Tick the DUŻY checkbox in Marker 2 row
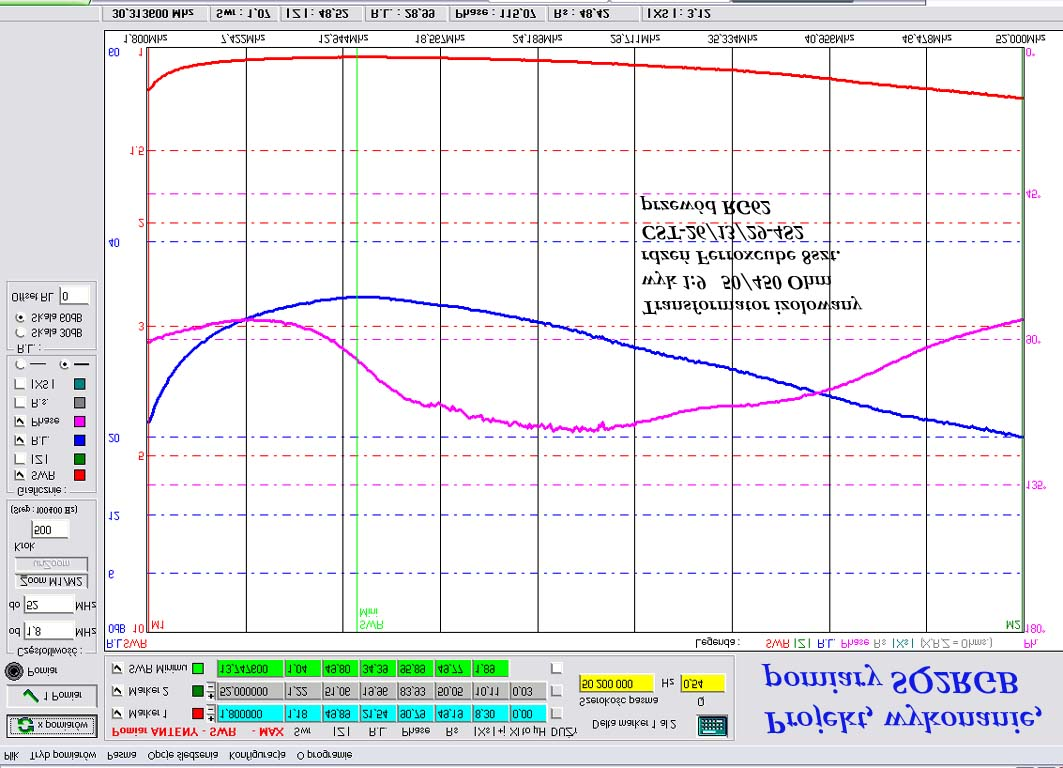The height and width of the screenshot is (768, 1063). (557, 691)
